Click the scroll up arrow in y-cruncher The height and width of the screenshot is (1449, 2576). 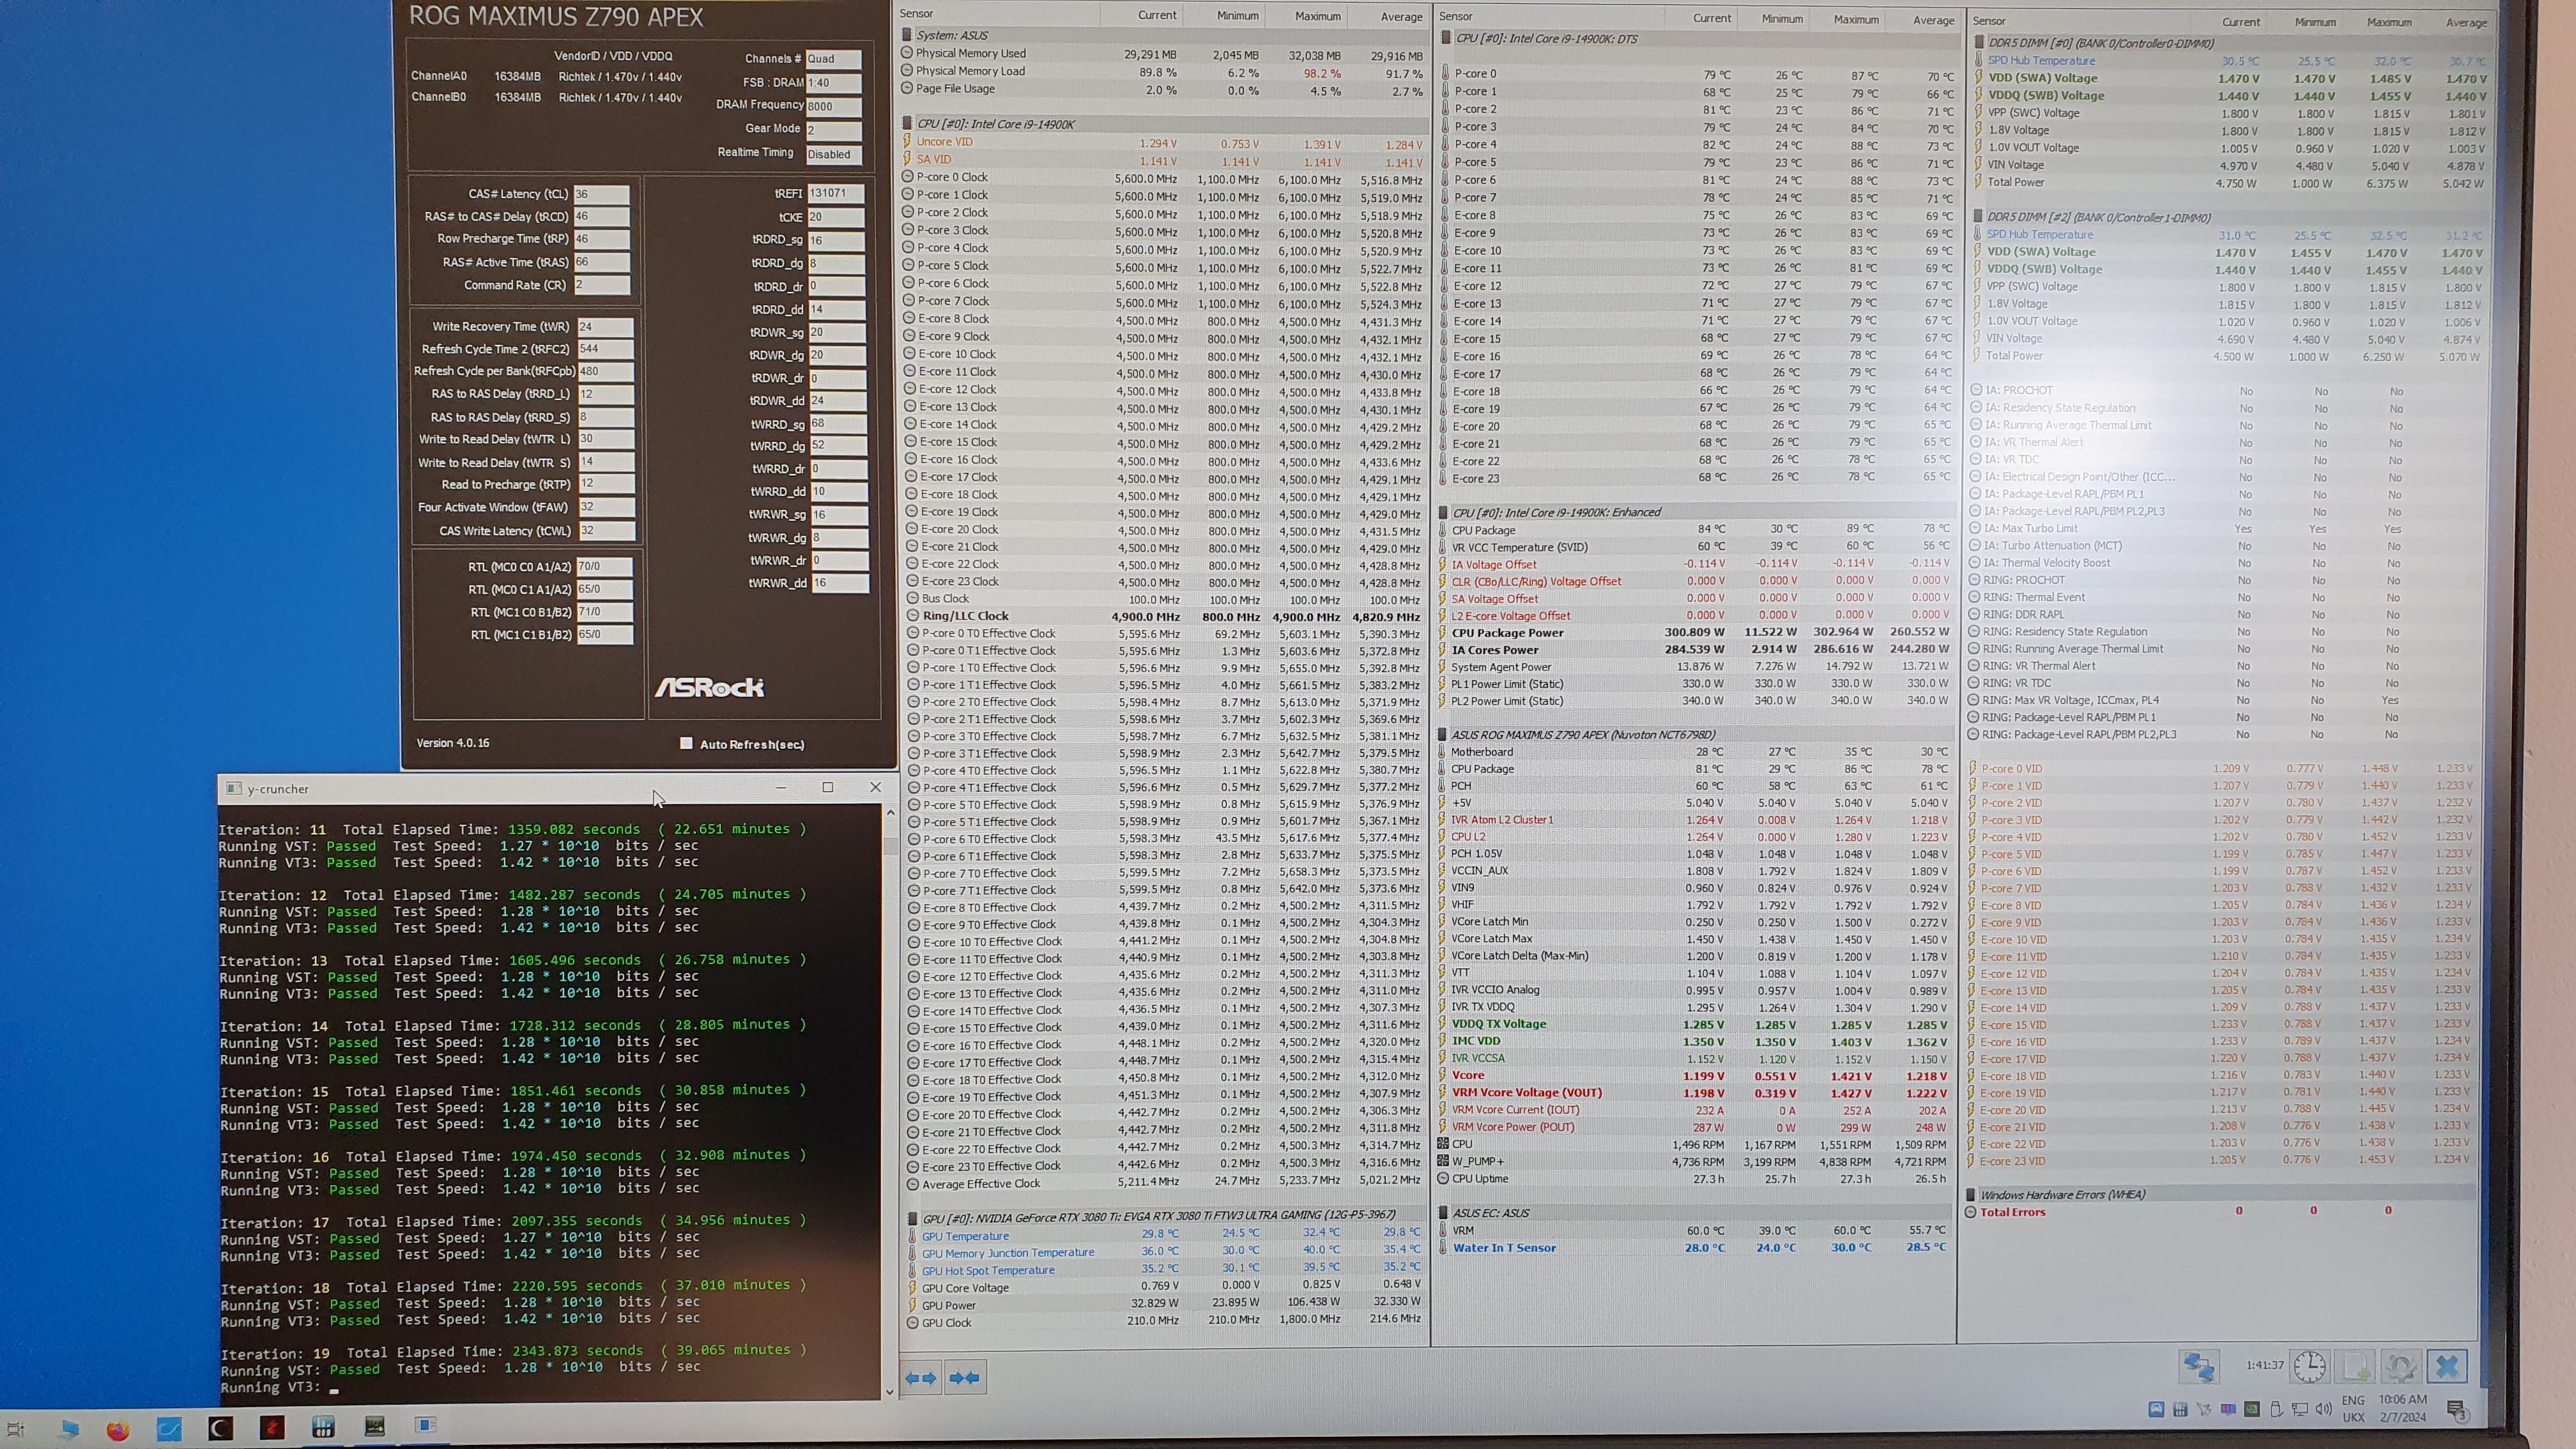890,813
